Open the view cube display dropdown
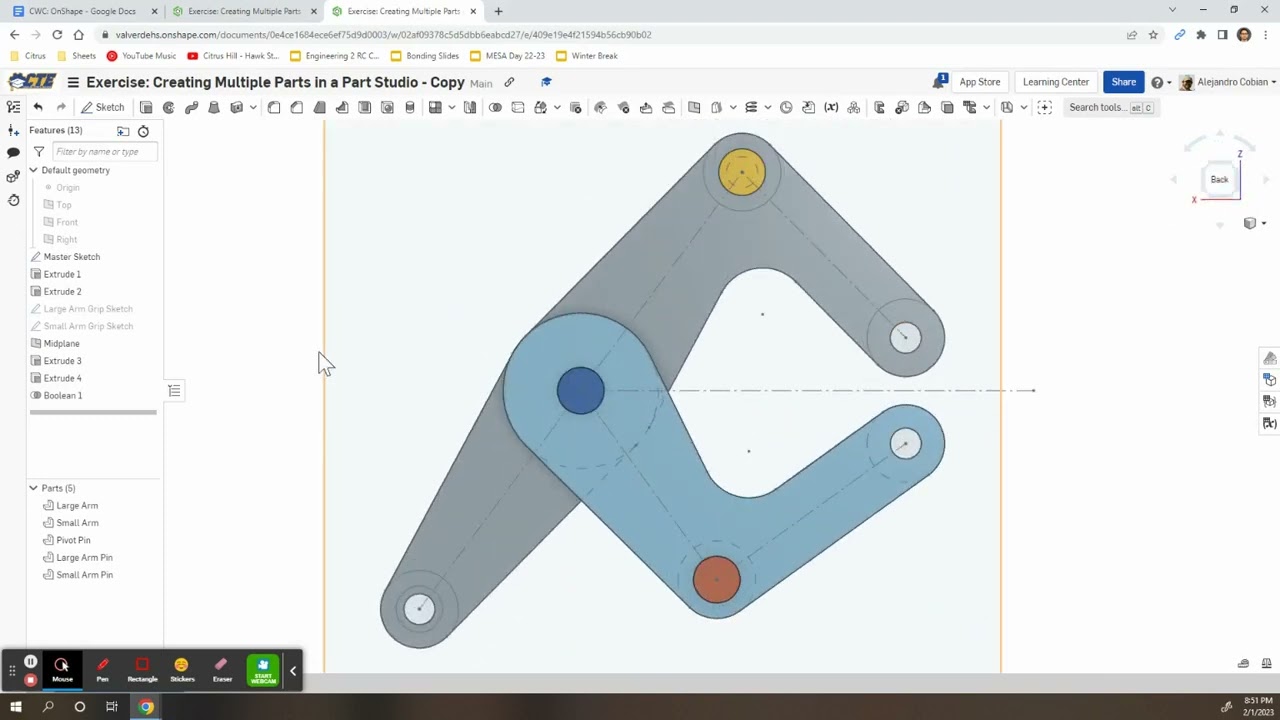Image resolution: width=1280 pixels, height=720 pixels. click(1254, 223)
